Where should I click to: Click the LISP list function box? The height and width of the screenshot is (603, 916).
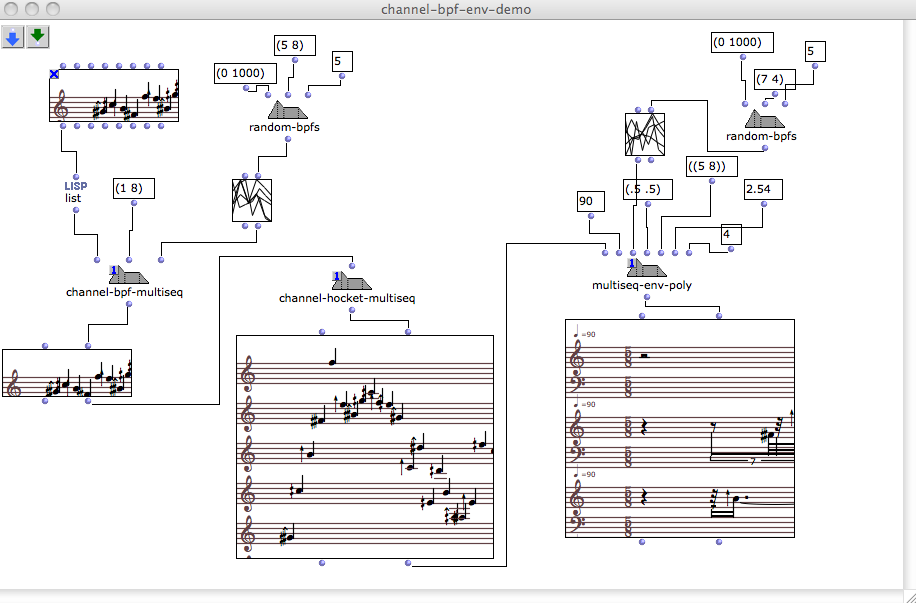pos(75,192)
